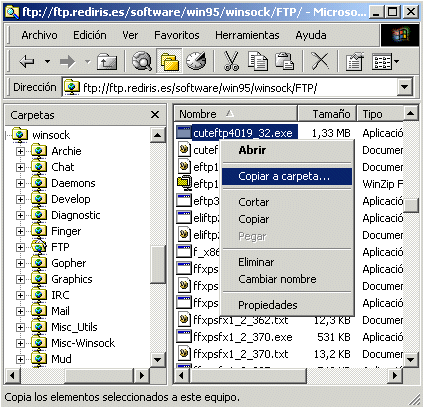
Task: Click the open FTP folder icon
Action: coord(39,247)
